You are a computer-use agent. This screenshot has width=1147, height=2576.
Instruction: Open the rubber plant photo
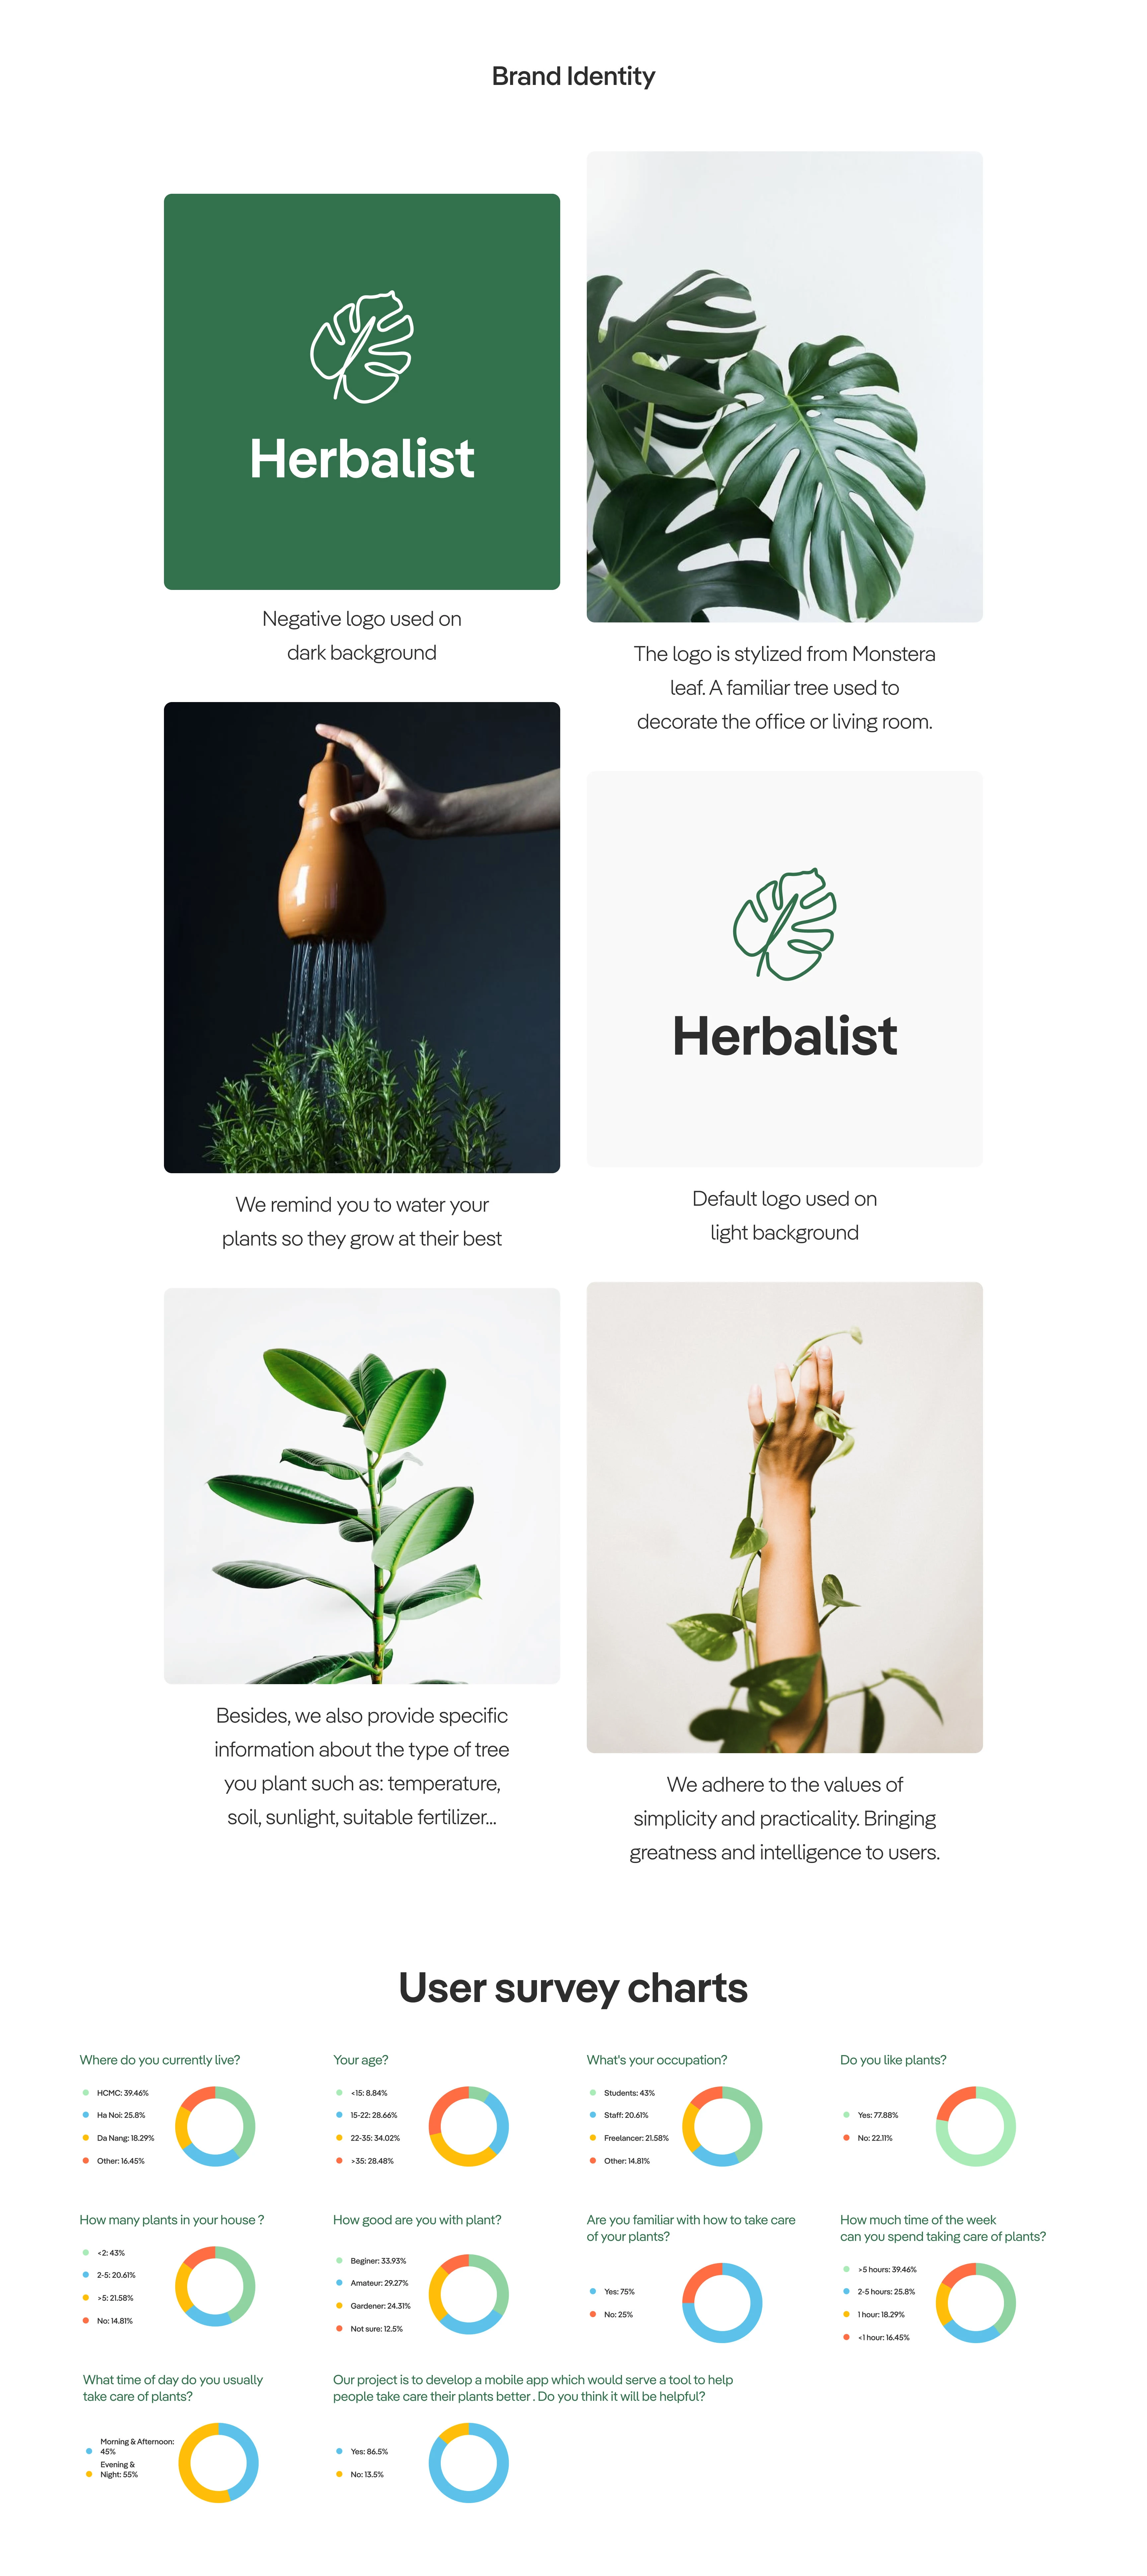pyautogui.click(x=362, y=1486)
